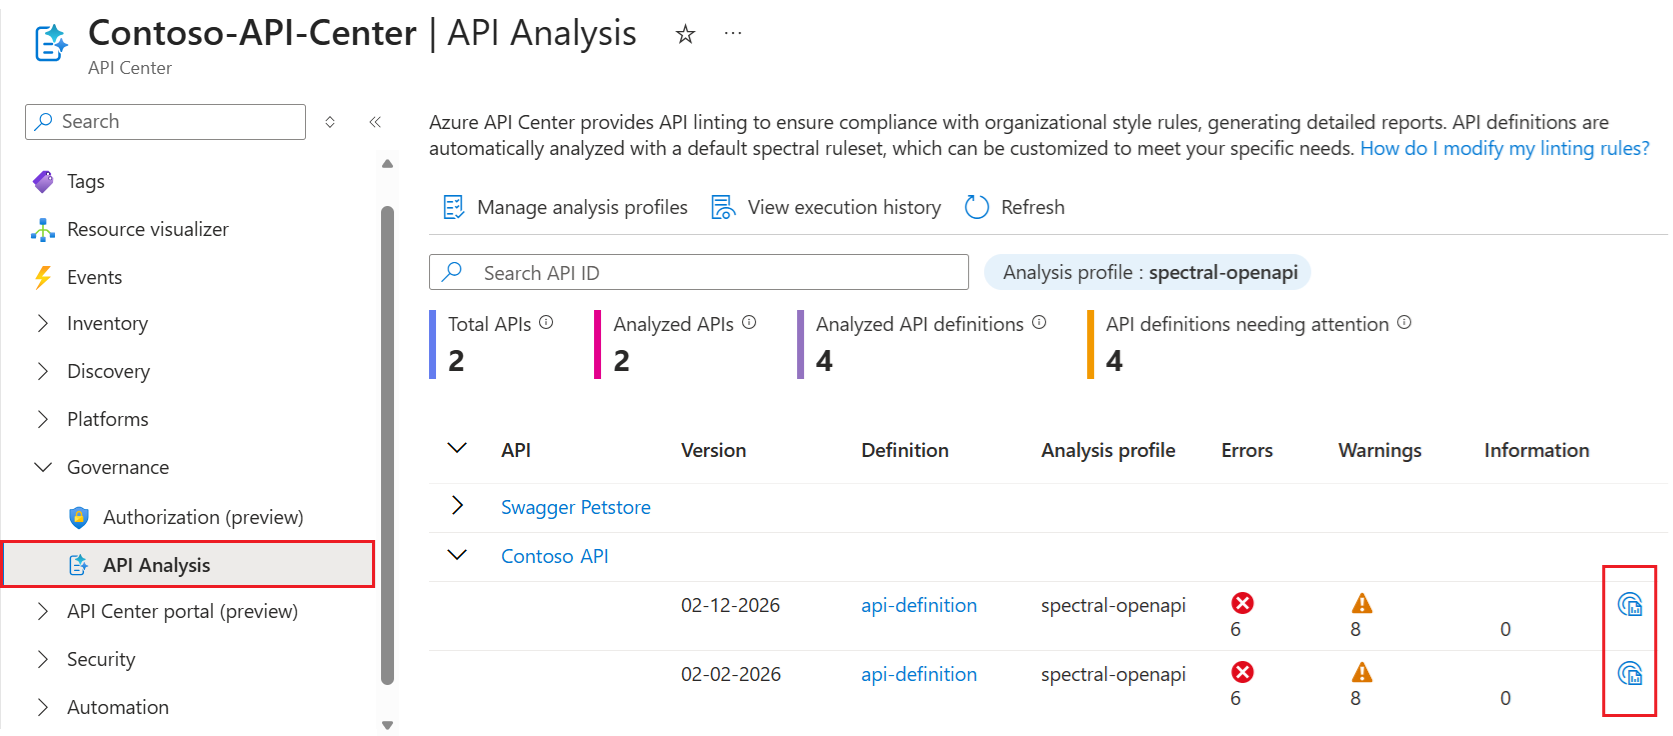1673x736 pixels.
Task: Click info icon beside Analyzed API definitions
Action: click(x=1039, y=323)
